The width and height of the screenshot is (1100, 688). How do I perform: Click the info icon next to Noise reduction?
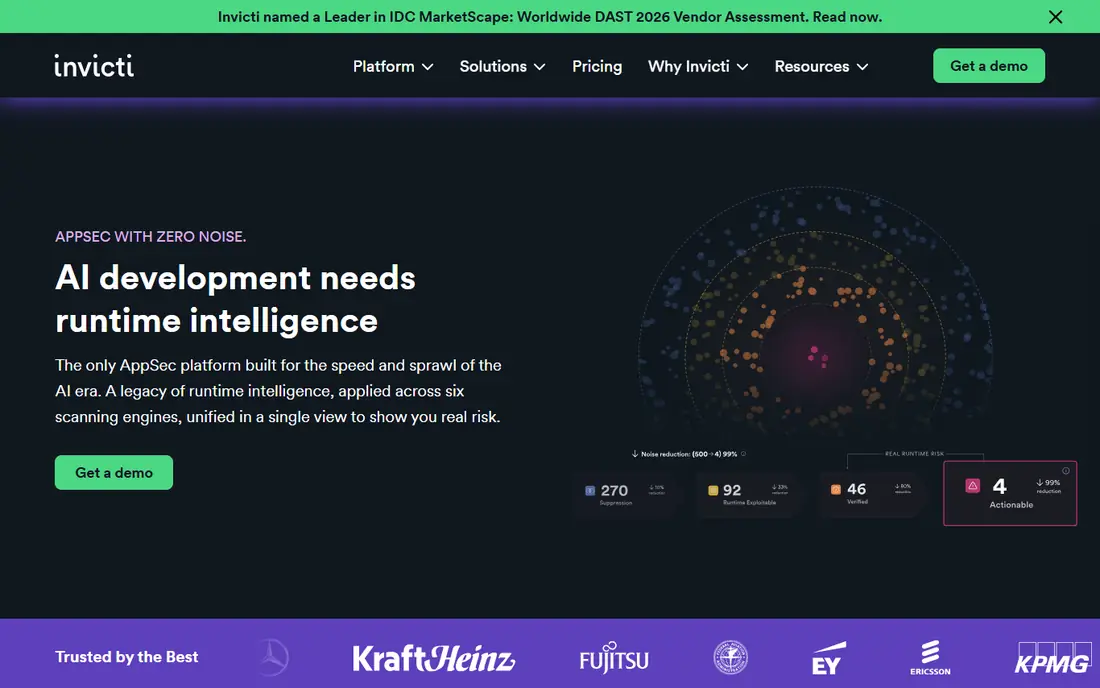(x=744, y=454)
